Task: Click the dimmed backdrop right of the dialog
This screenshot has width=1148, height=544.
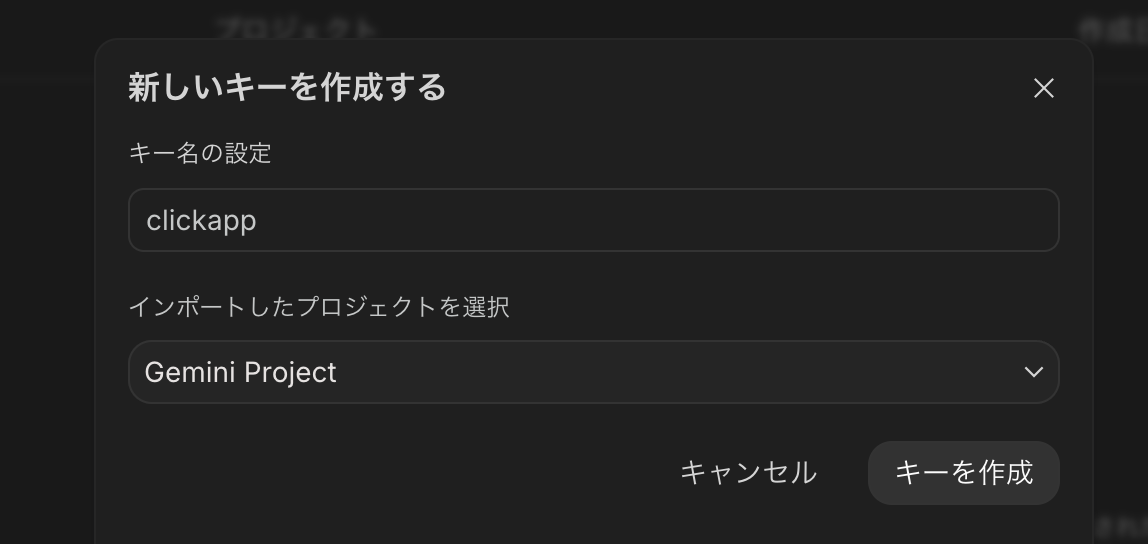Action: click(1121, 300)
